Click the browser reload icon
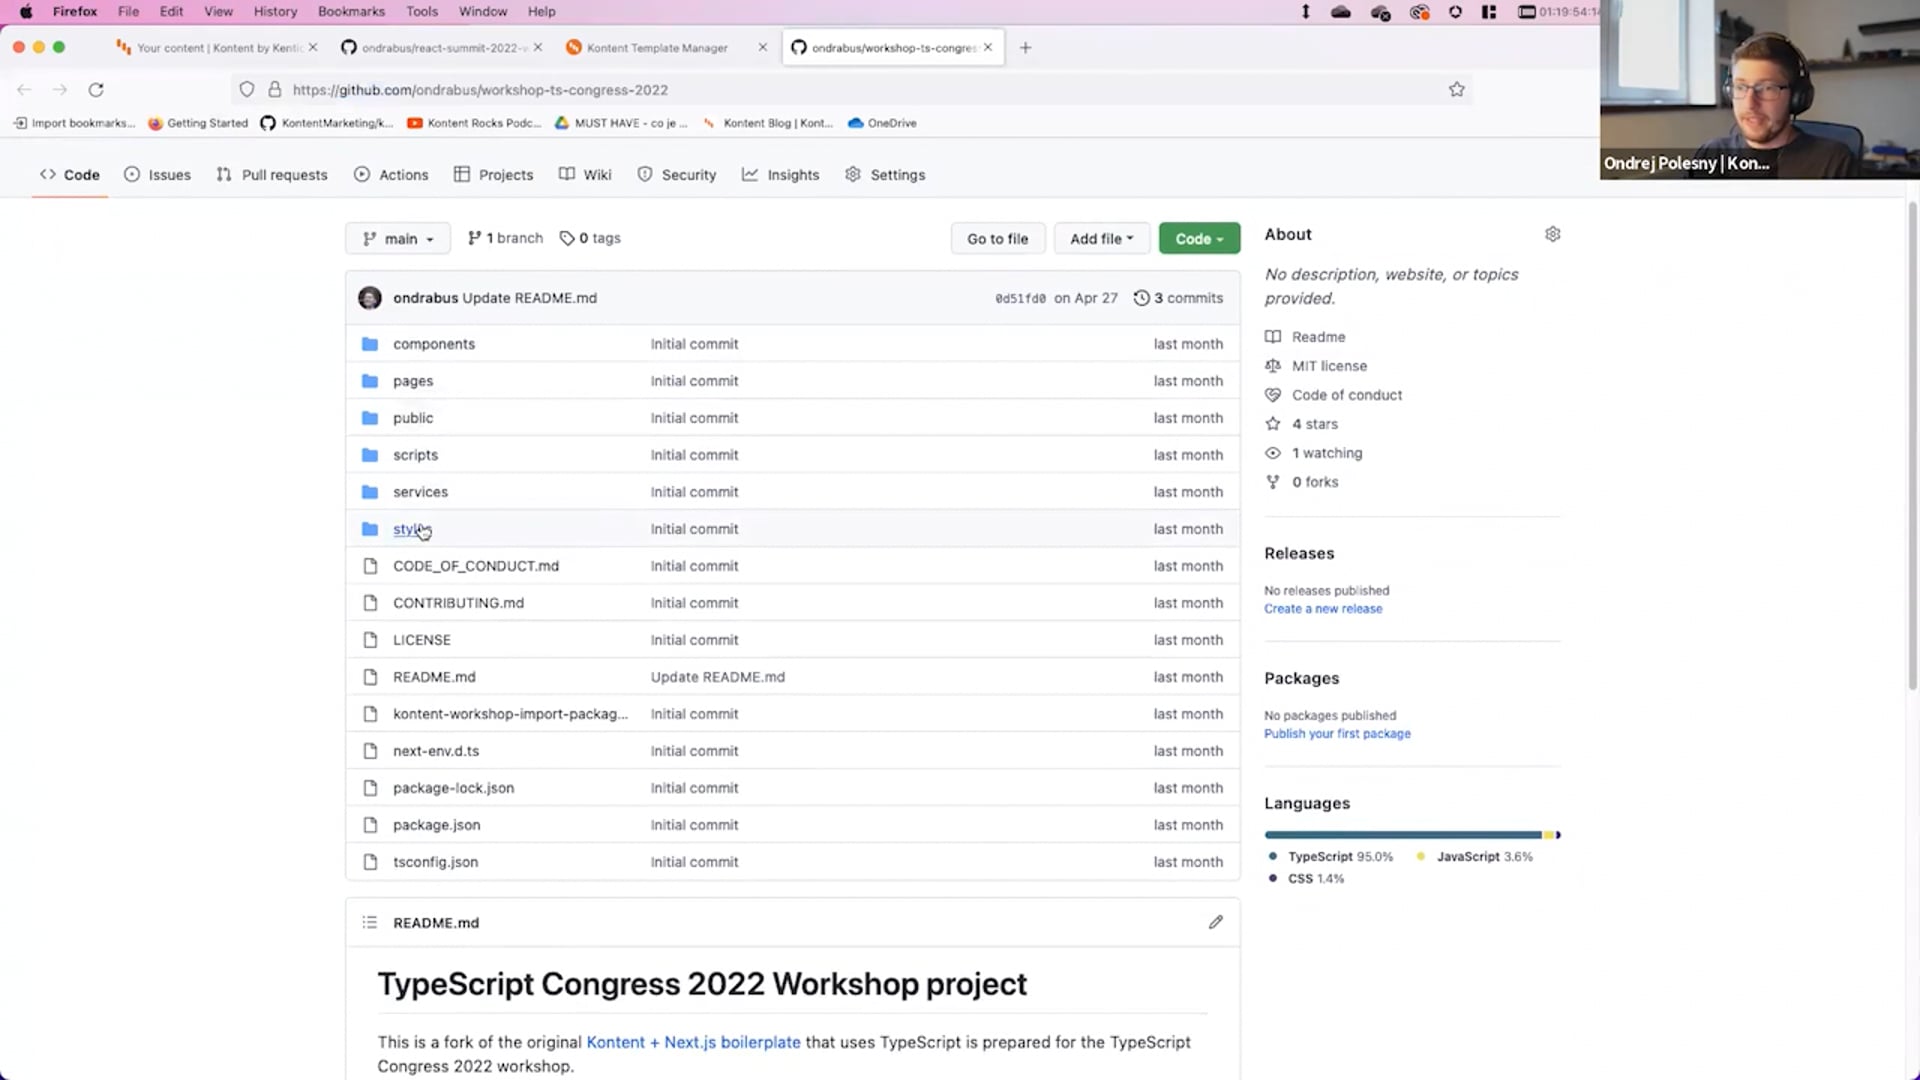The image size is (1920, 1080). tap(96, 89)
